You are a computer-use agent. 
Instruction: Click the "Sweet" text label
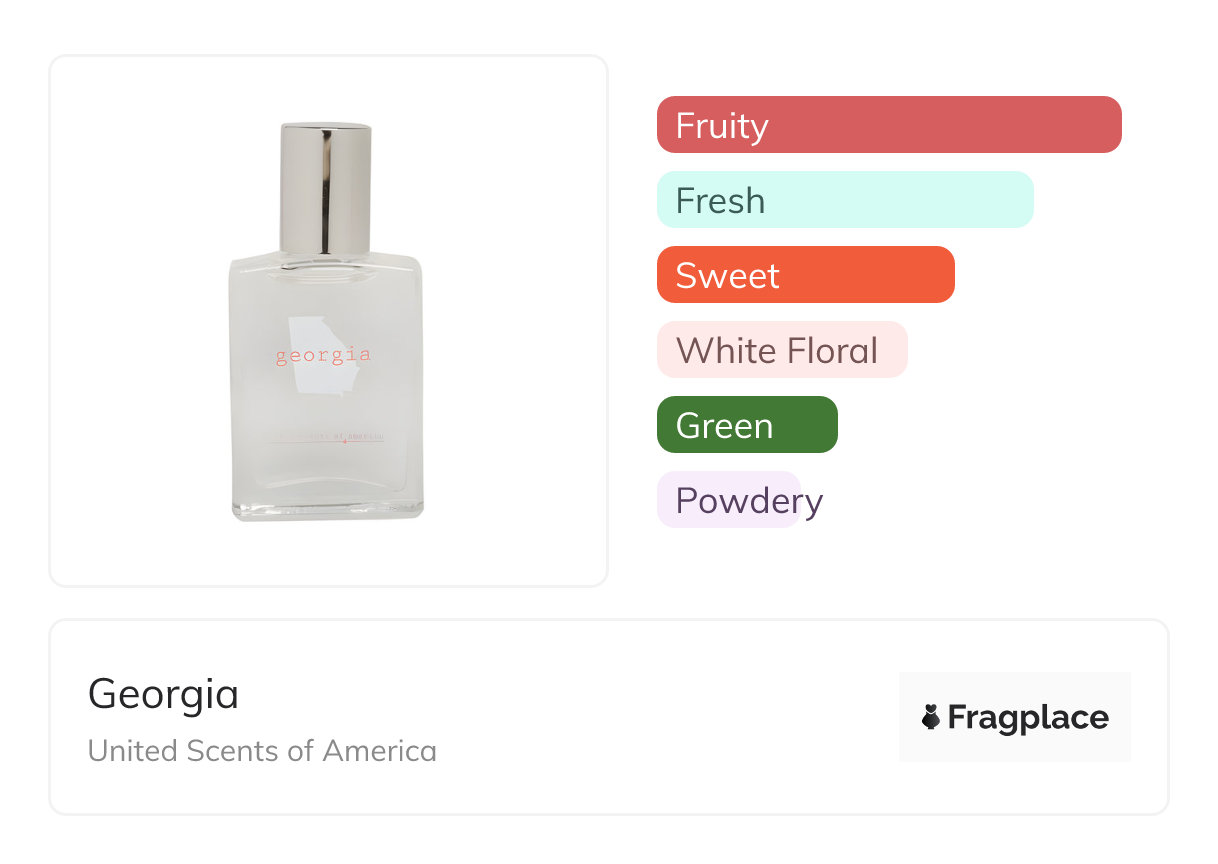point(727,276)
